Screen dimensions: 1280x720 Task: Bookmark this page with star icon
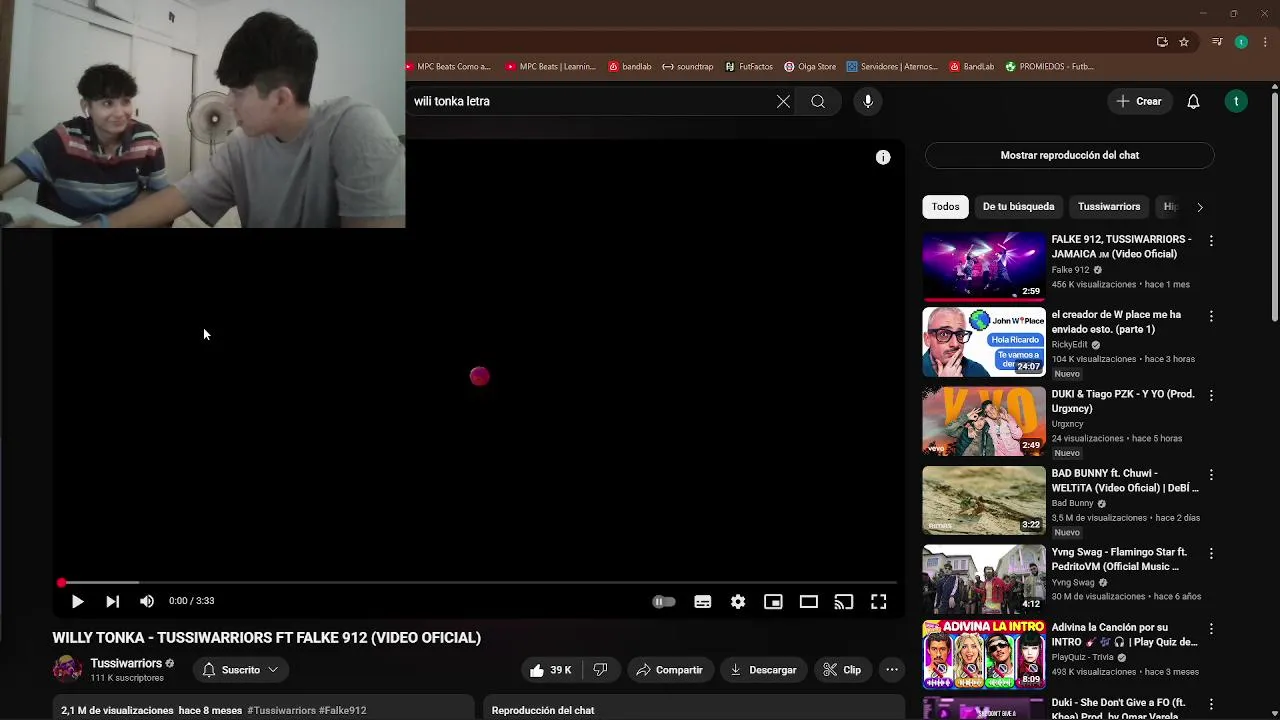(1184, 42)
